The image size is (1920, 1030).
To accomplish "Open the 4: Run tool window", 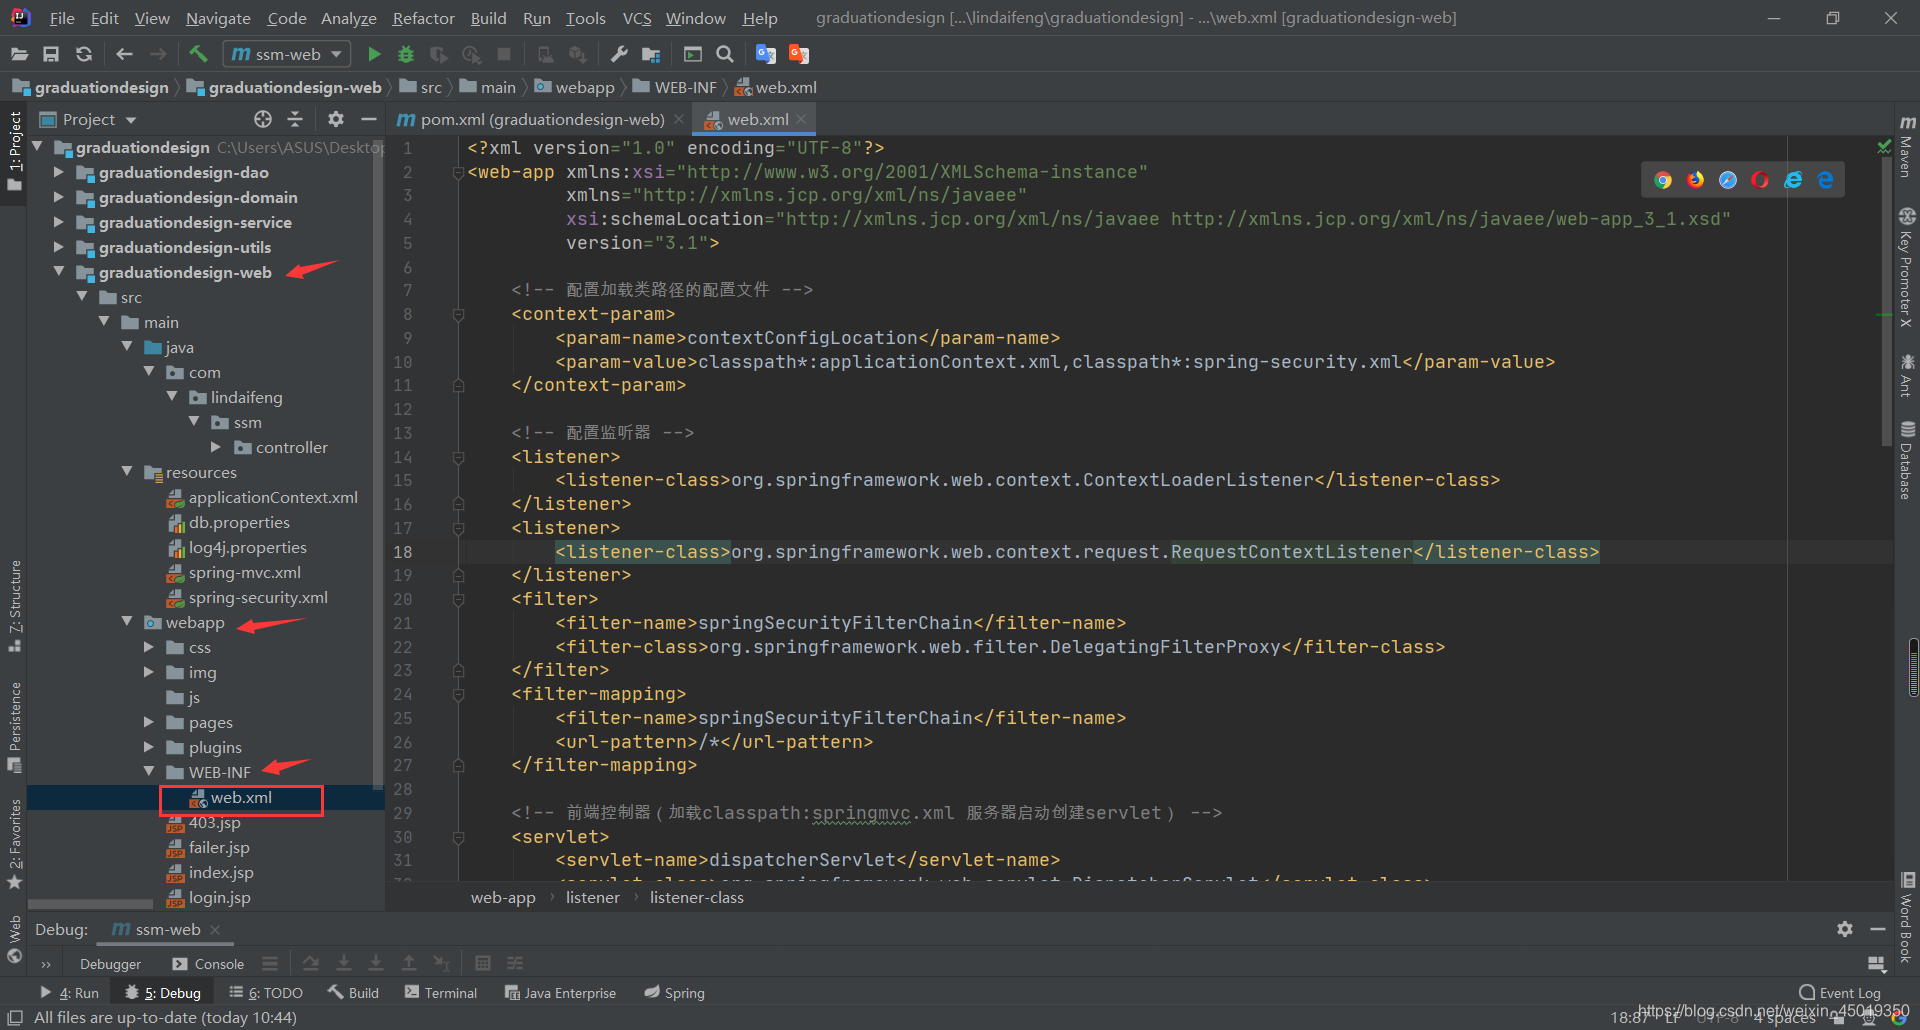I will 69,993.
